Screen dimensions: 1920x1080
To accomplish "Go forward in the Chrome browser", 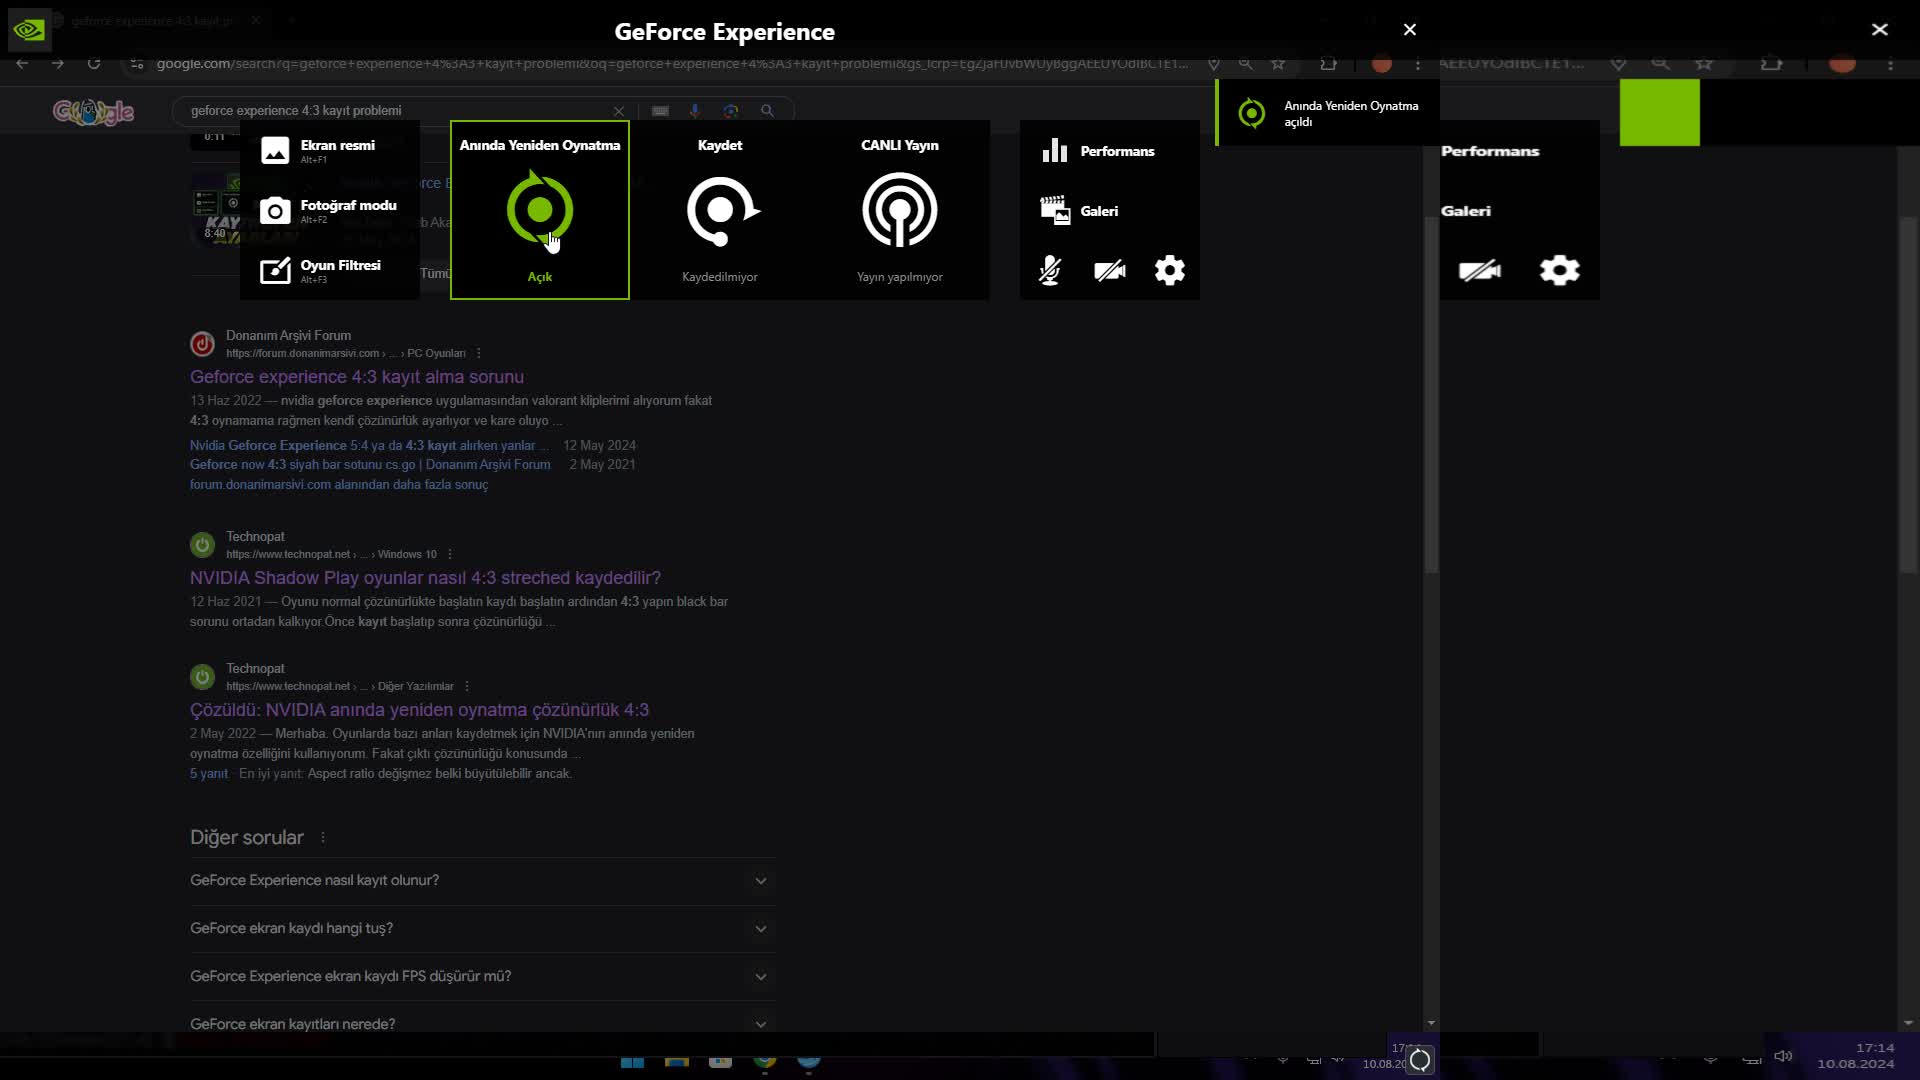I will click(58, 63).
